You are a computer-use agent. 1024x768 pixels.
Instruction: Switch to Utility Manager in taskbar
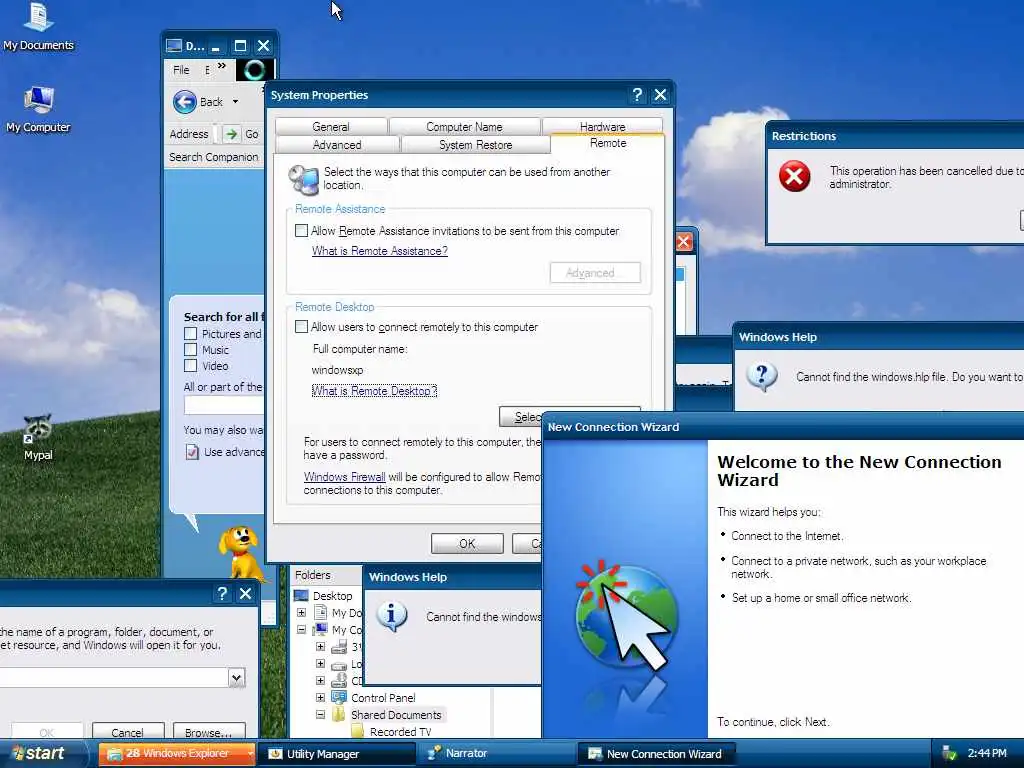336,754
